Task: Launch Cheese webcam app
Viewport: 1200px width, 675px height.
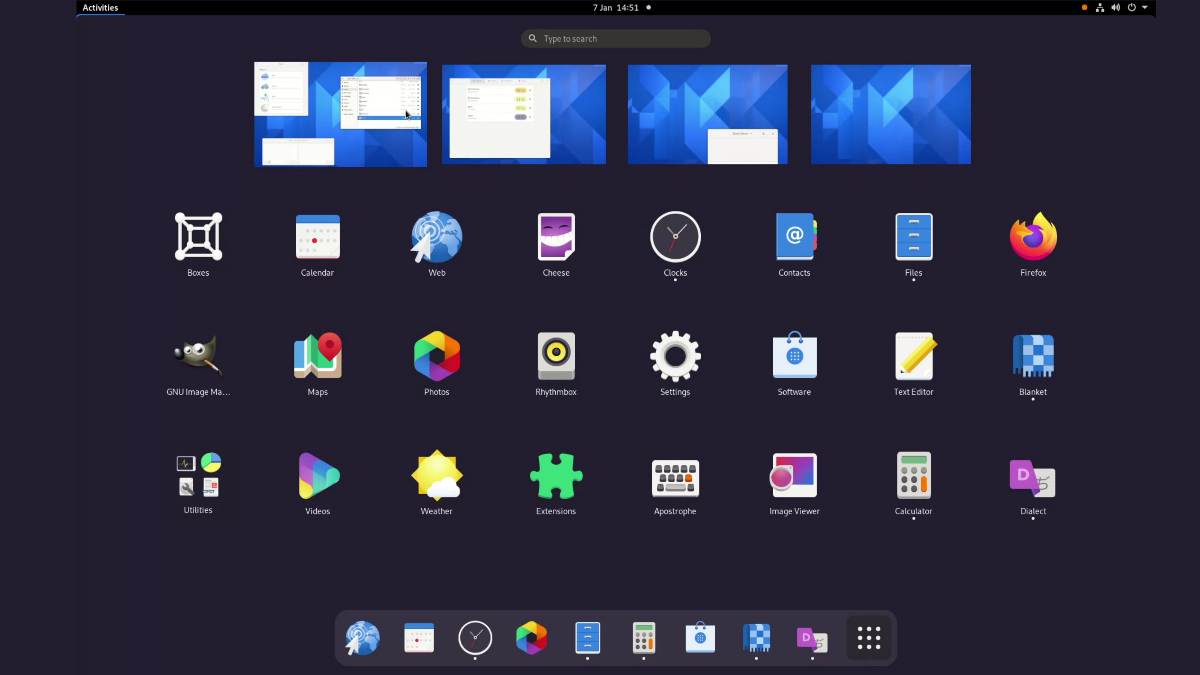Action: click(556, 237)
